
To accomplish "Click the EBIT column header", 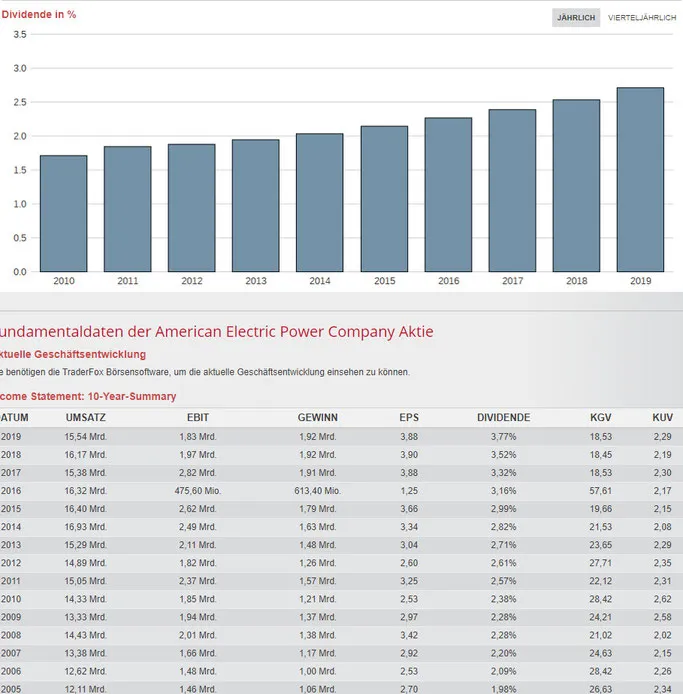I will [198, 417].
